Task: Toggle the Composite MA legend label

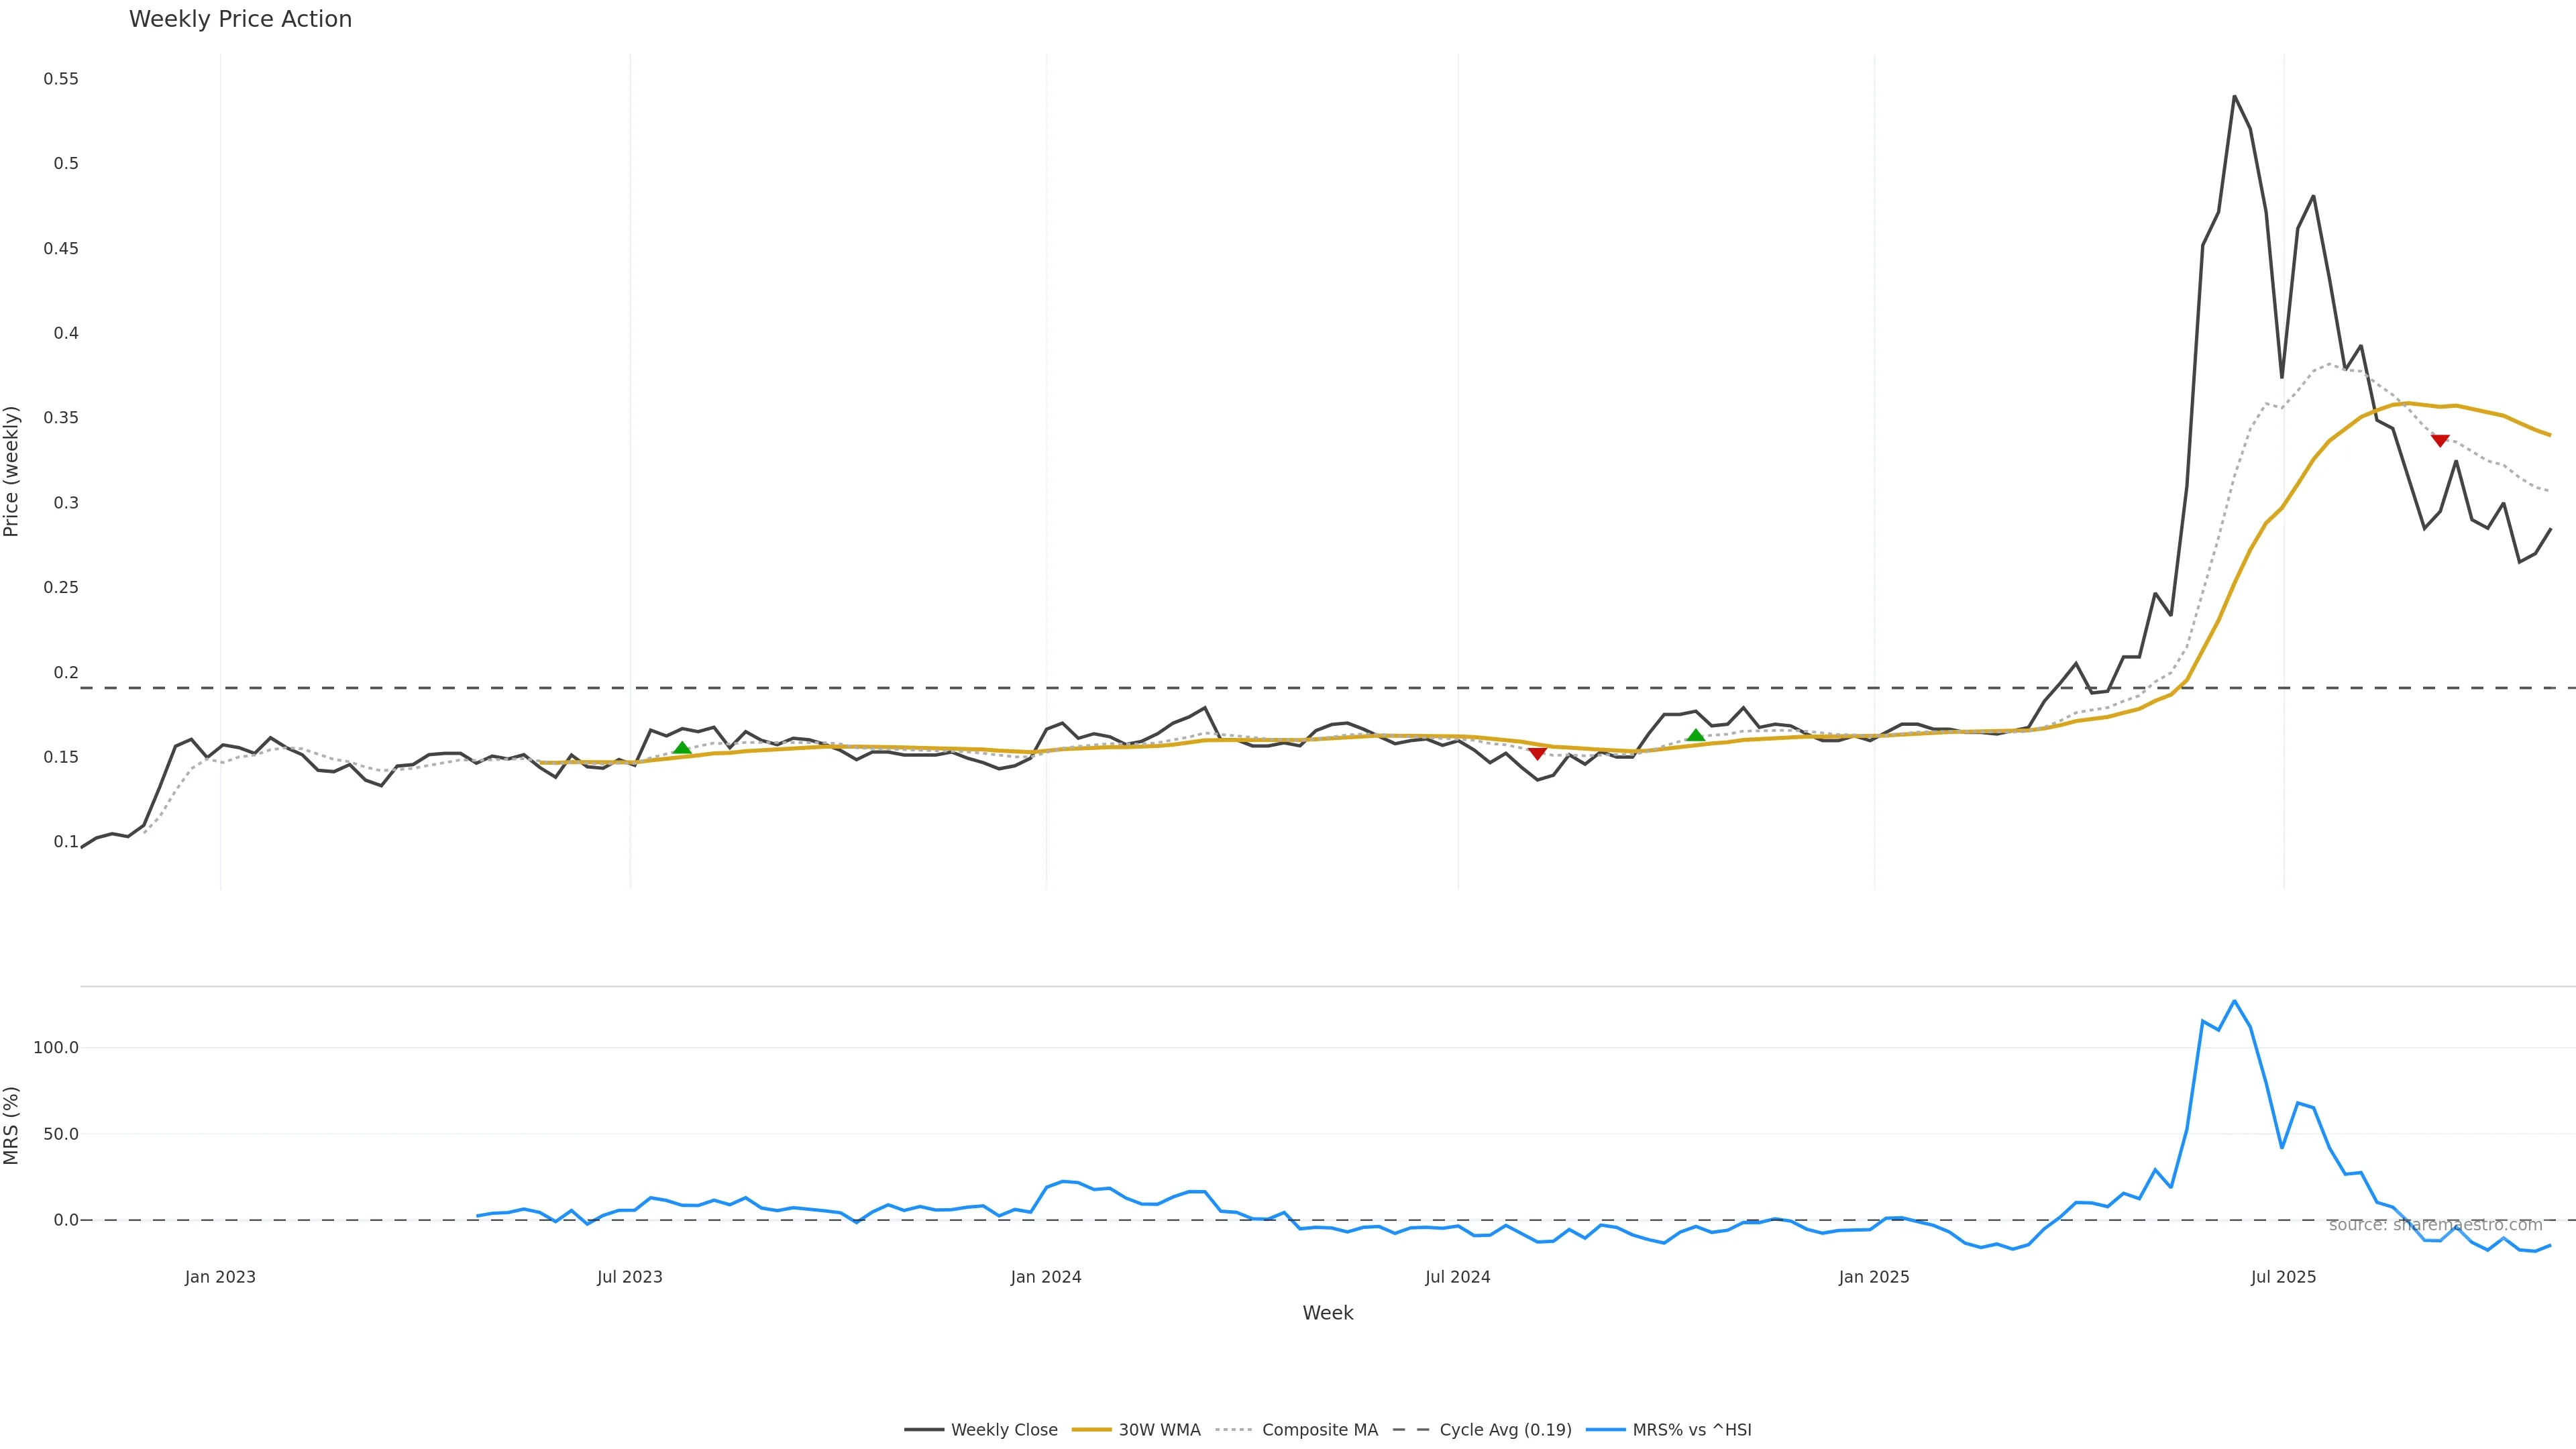Action: [x=1319, y=1430]
